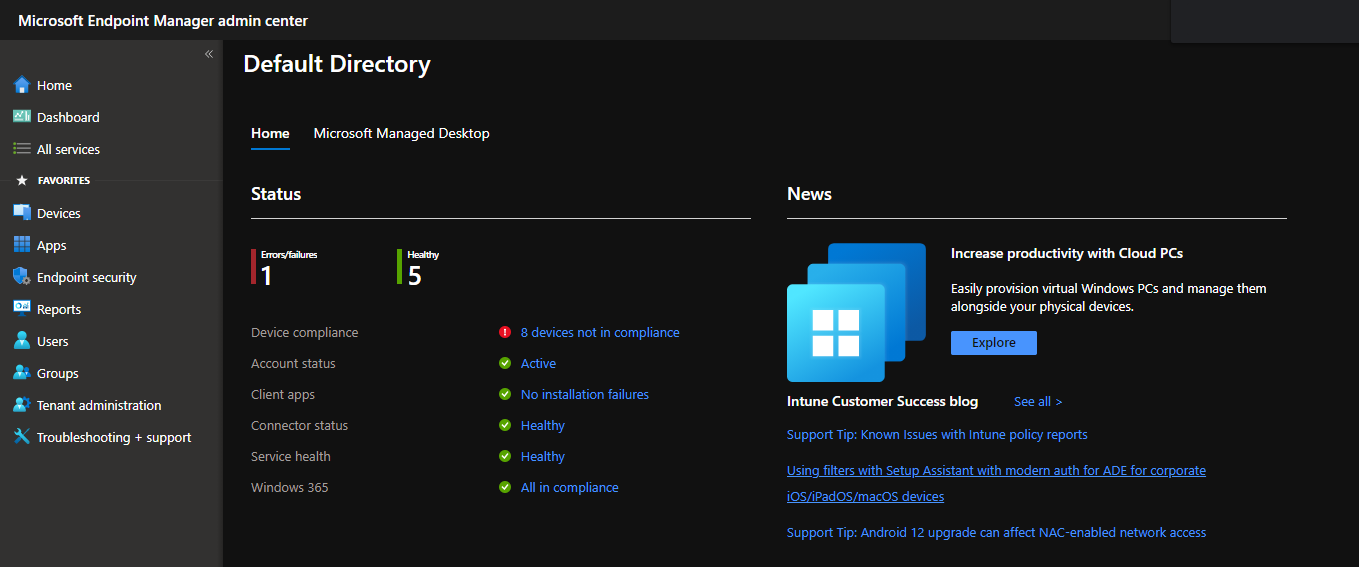Click the Groups people icon

[22, 373]
